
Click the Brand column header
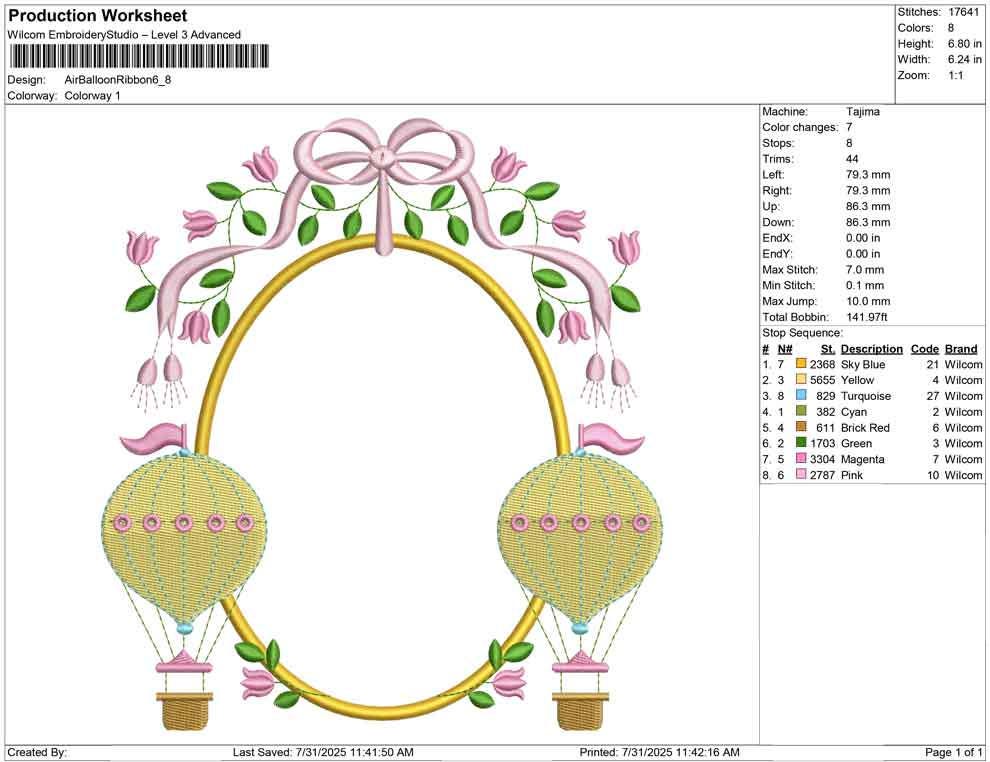[x=961, y=348]
